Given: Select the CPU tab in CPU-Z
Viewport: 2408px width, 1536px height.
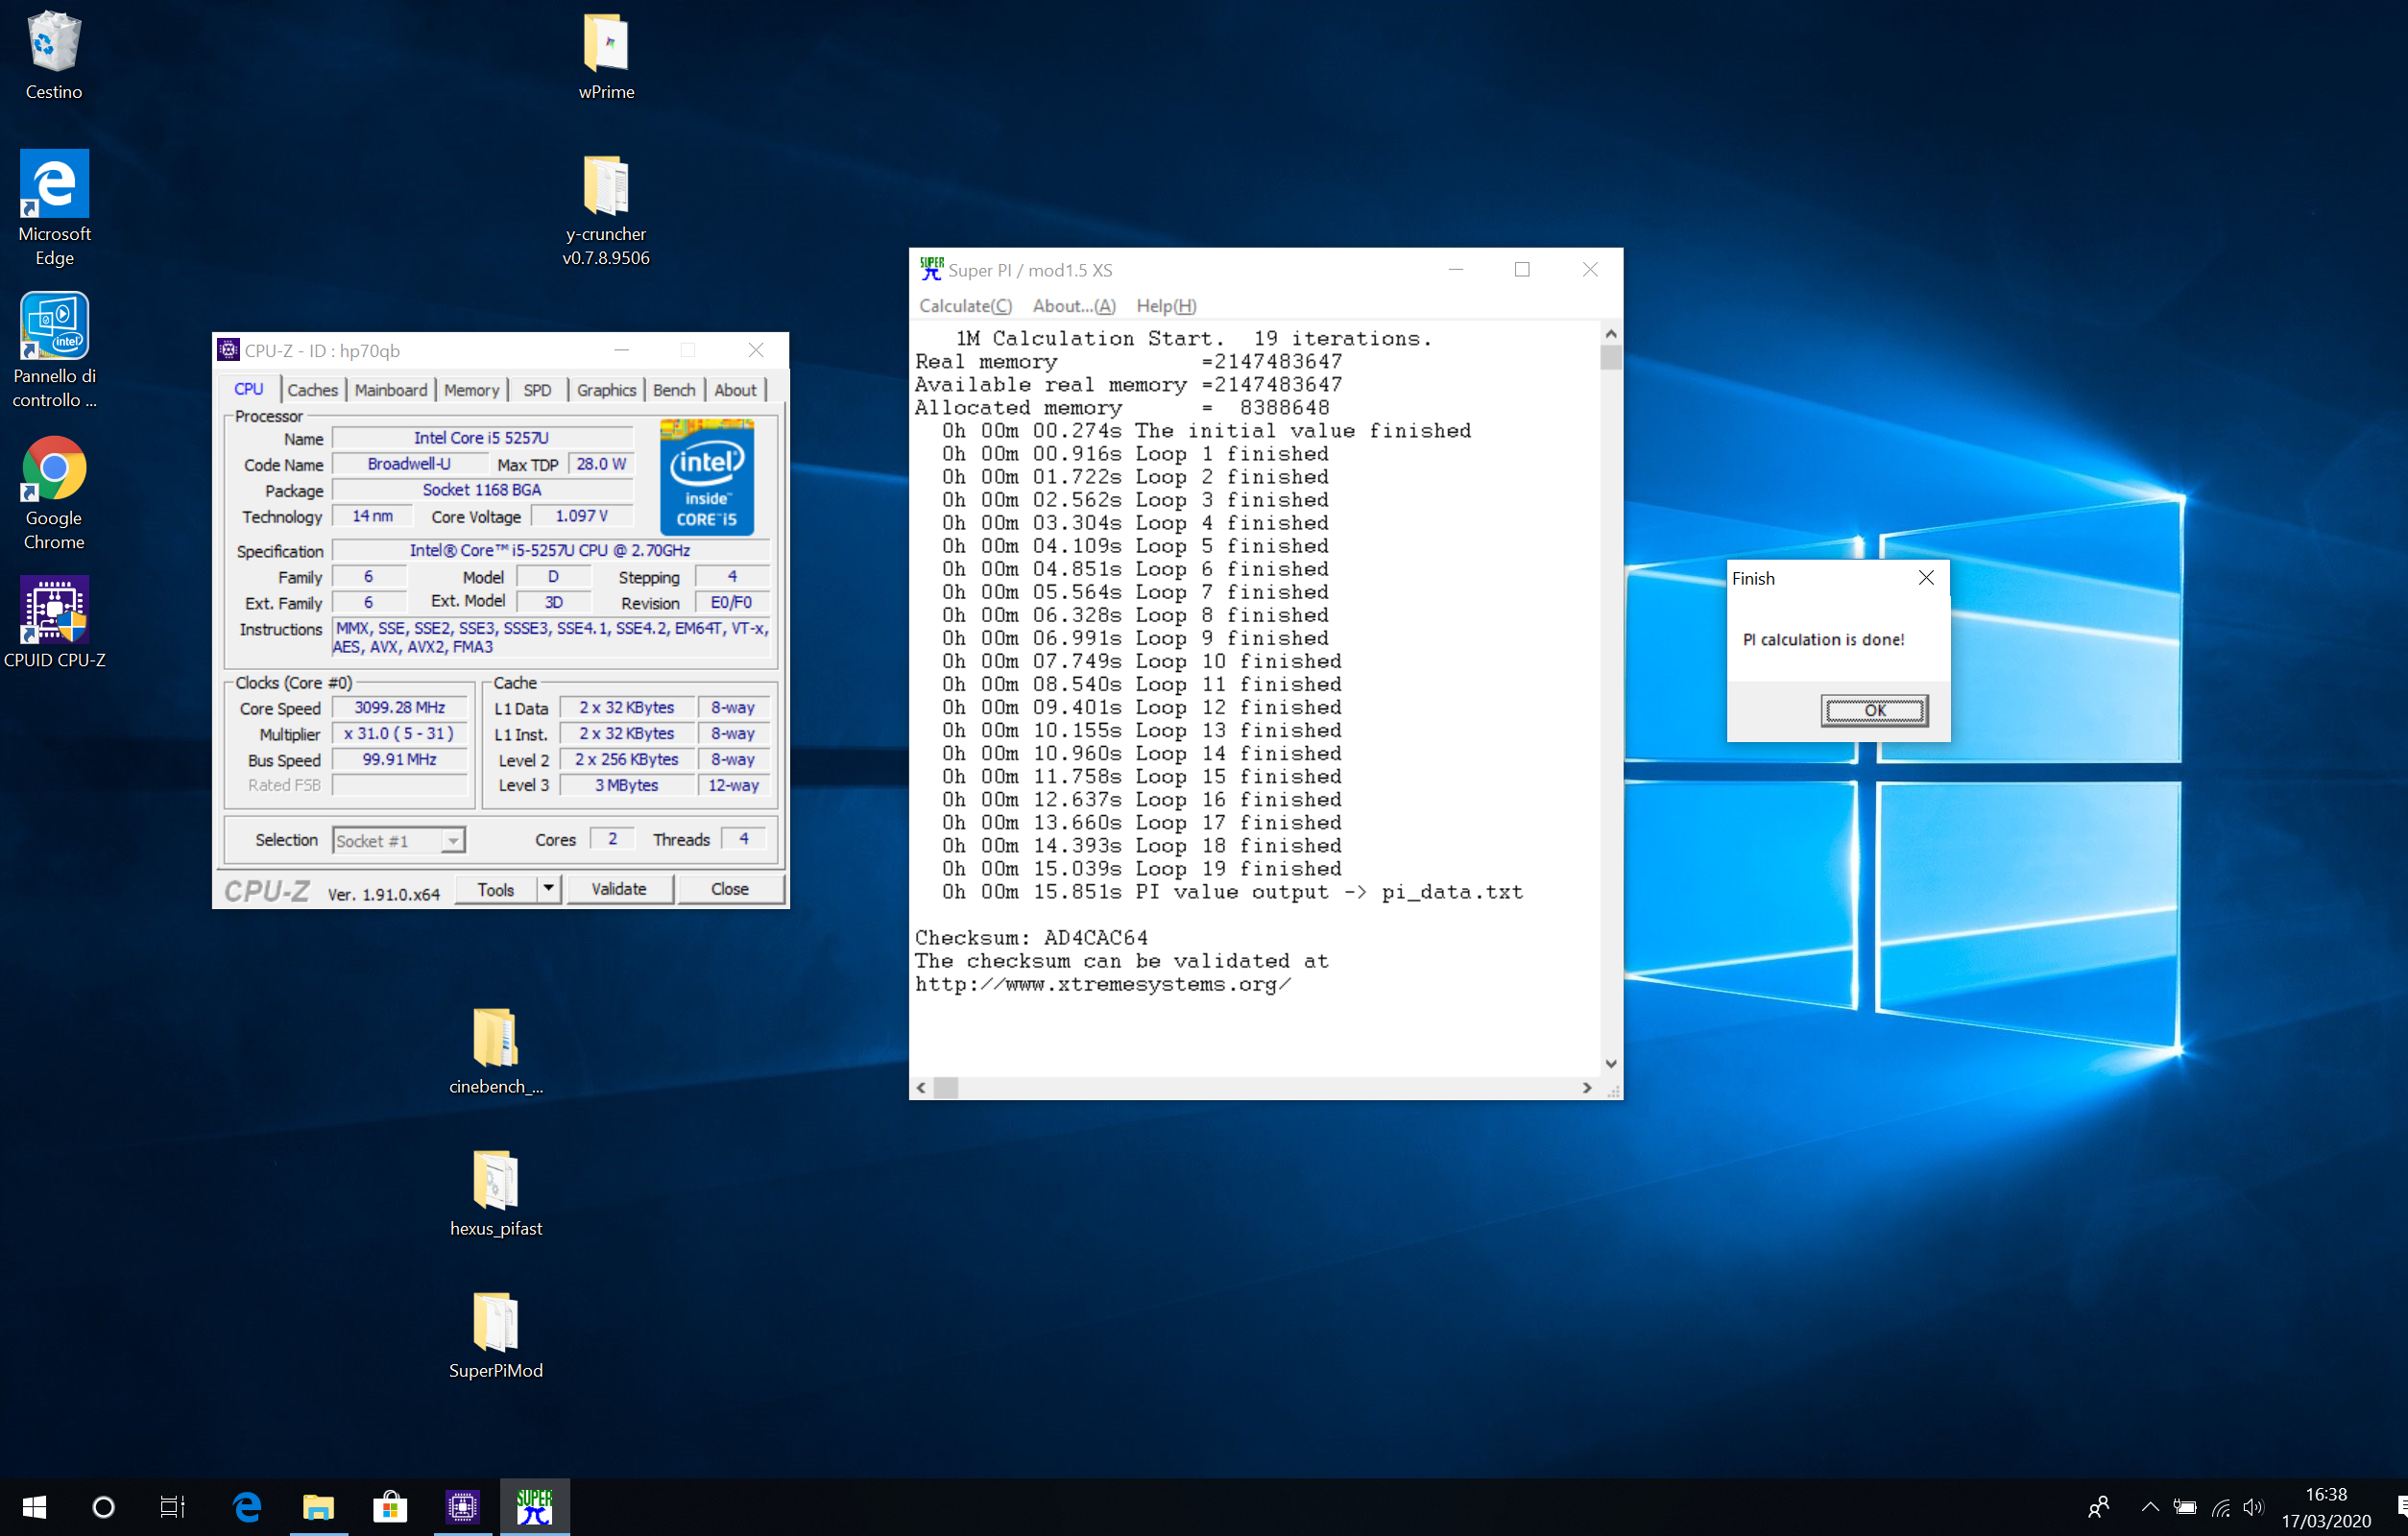Looking at the screenshot, I should click(x=249, y=390).
